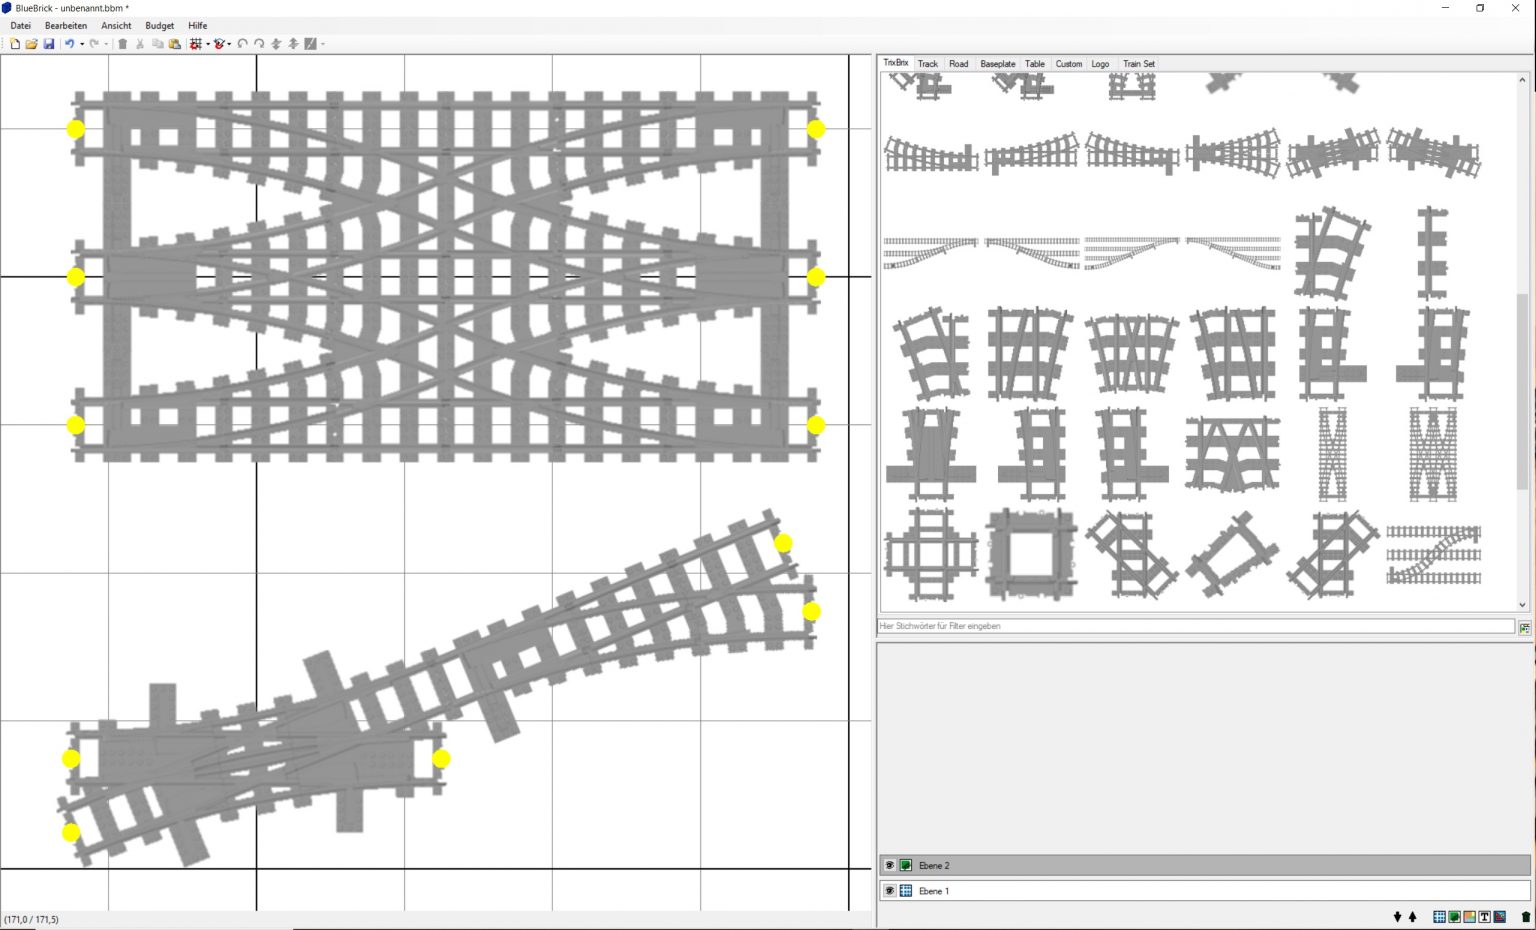The image size is (1536, 930).
Task: Rotate selection counterclockwise
Action: point(242,44)
